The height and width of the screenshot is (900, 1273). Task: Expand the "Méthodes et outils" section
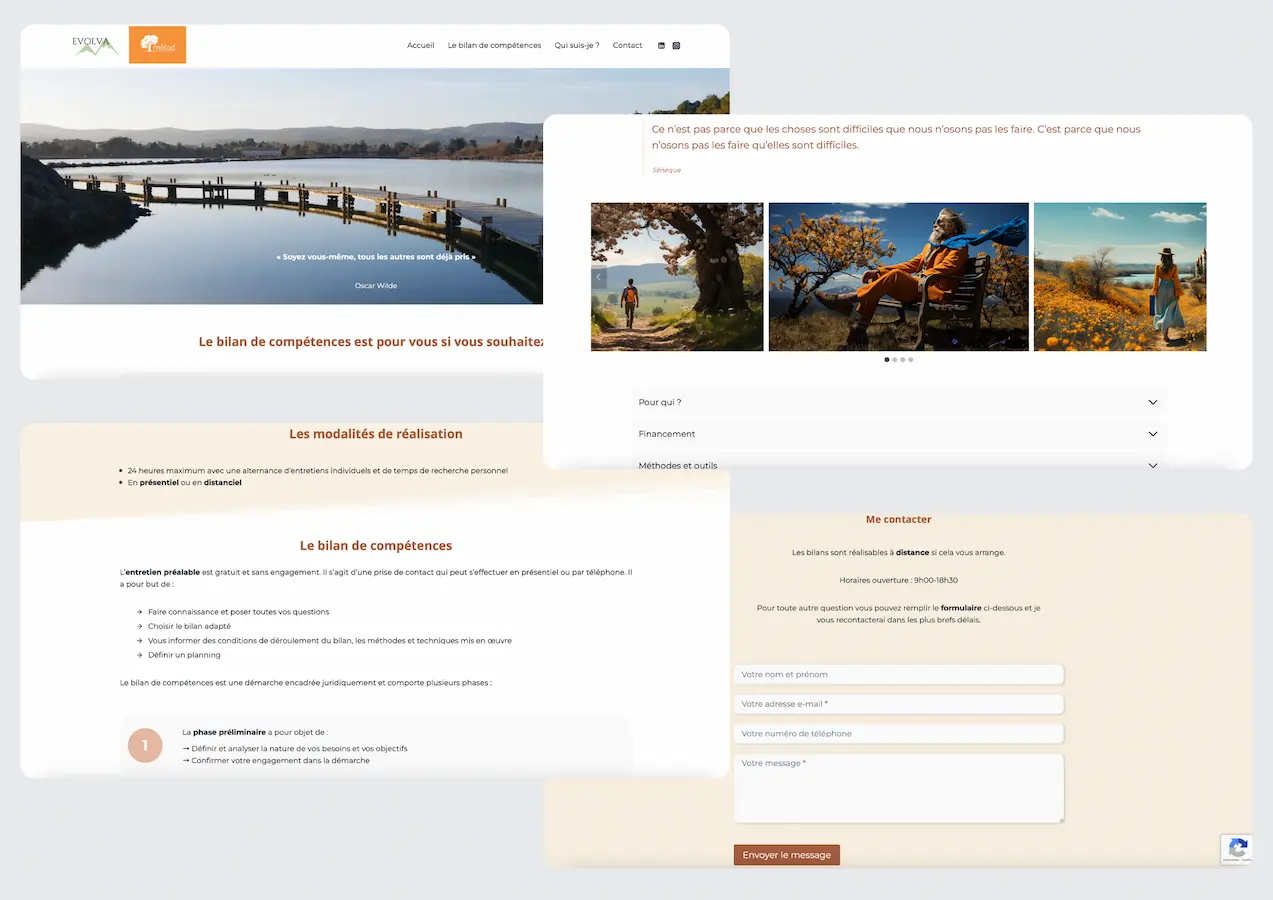[678, 465]
